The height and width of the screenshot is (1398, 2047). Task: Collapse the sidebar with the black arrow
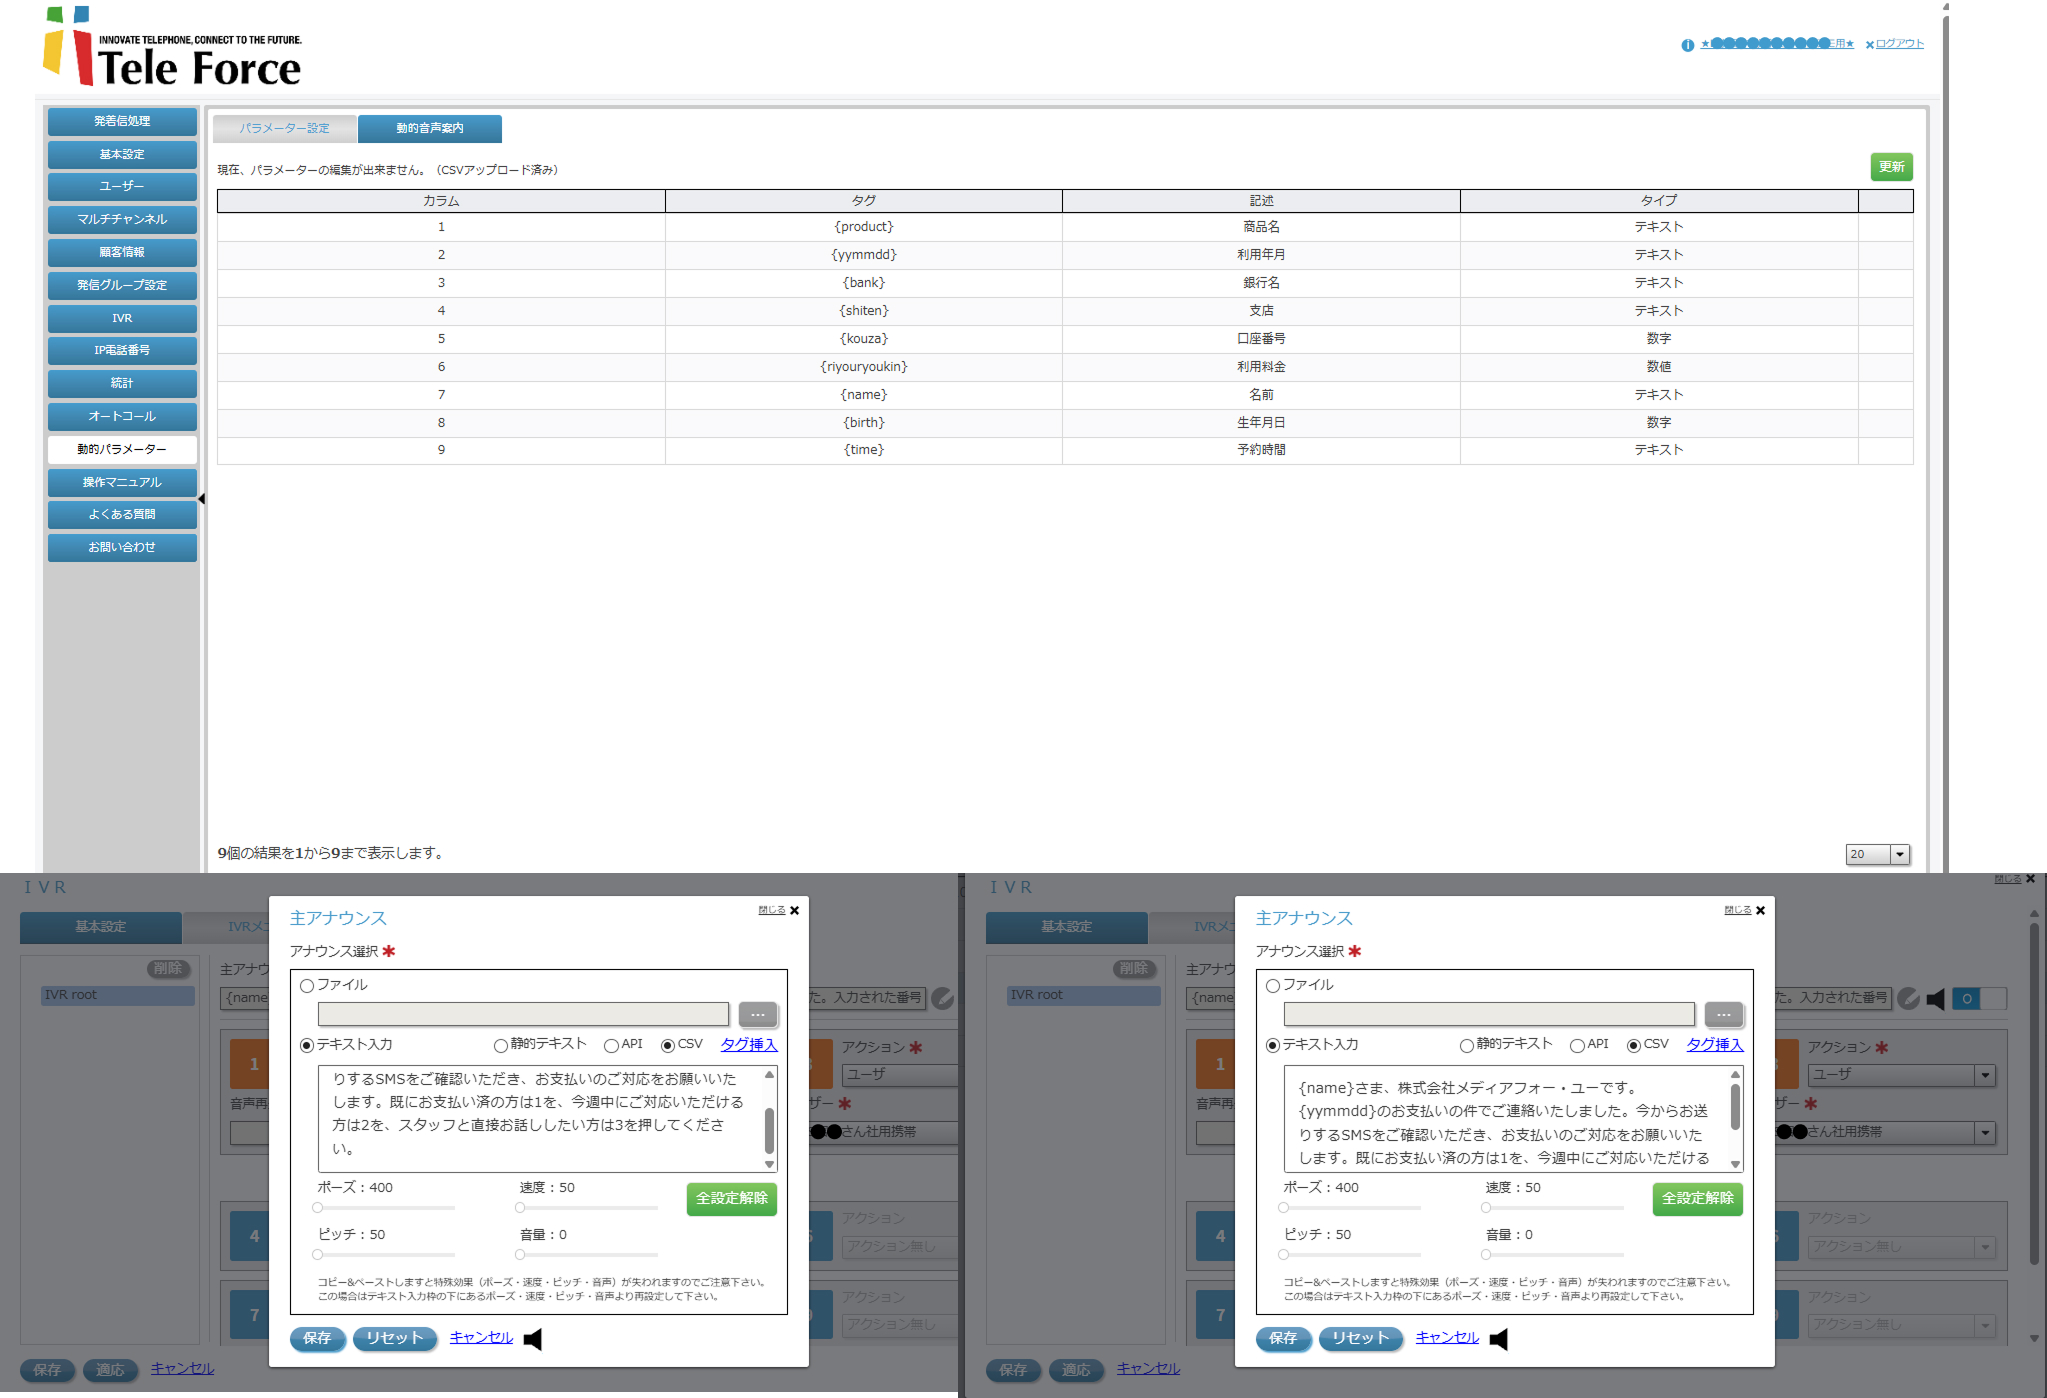pyautogui.click(x=201, y=499)
